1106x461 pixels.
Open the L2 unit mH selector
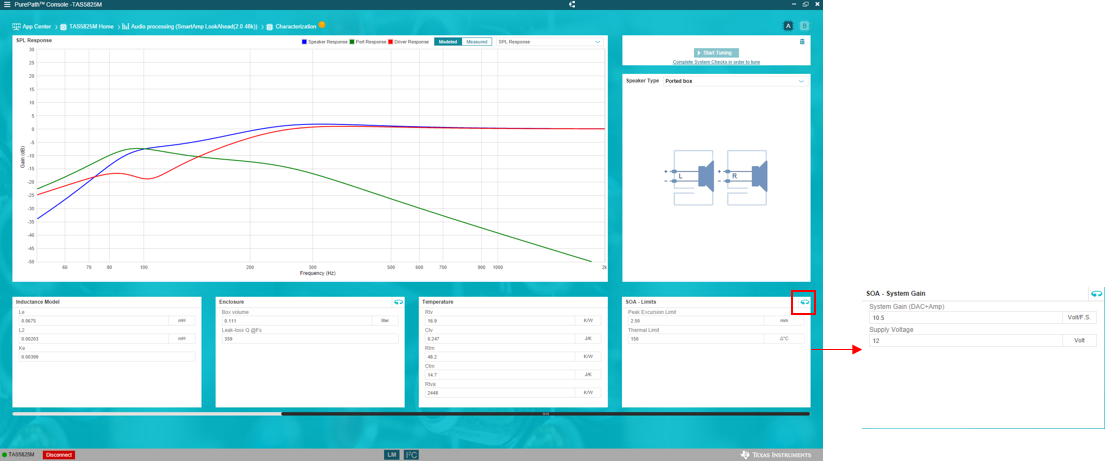click(182, 338)
